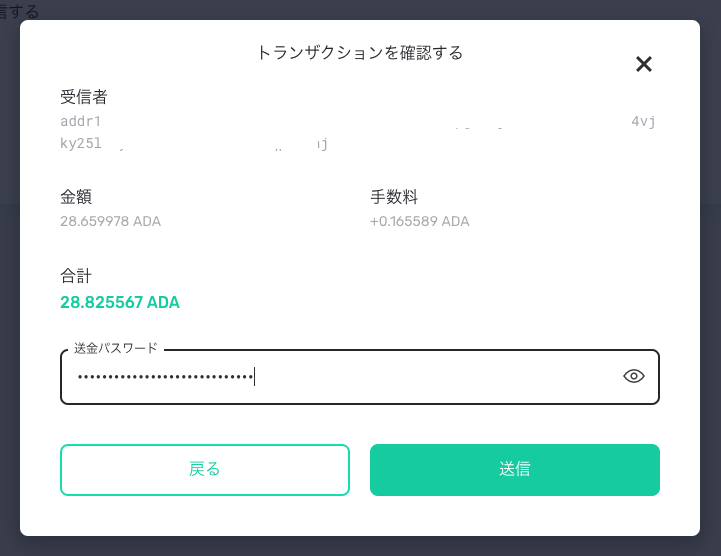Click the 送金パスワード input field

tap(430, 377)
